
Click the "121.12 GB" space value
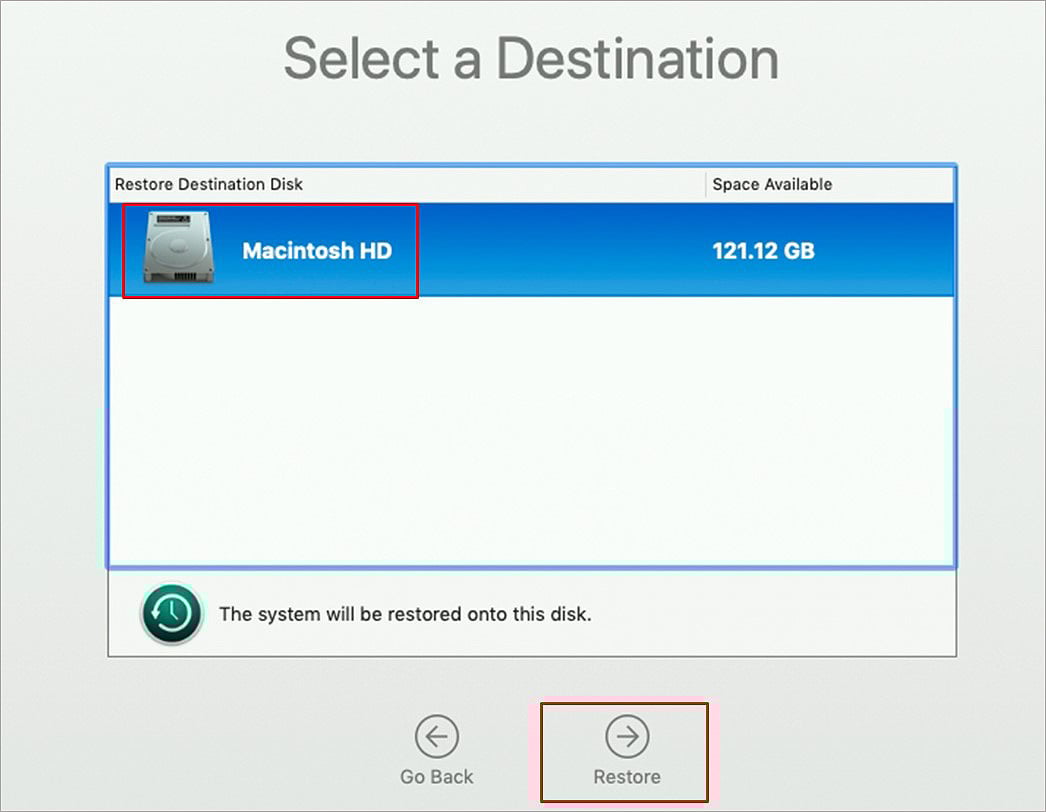point(763,251)
